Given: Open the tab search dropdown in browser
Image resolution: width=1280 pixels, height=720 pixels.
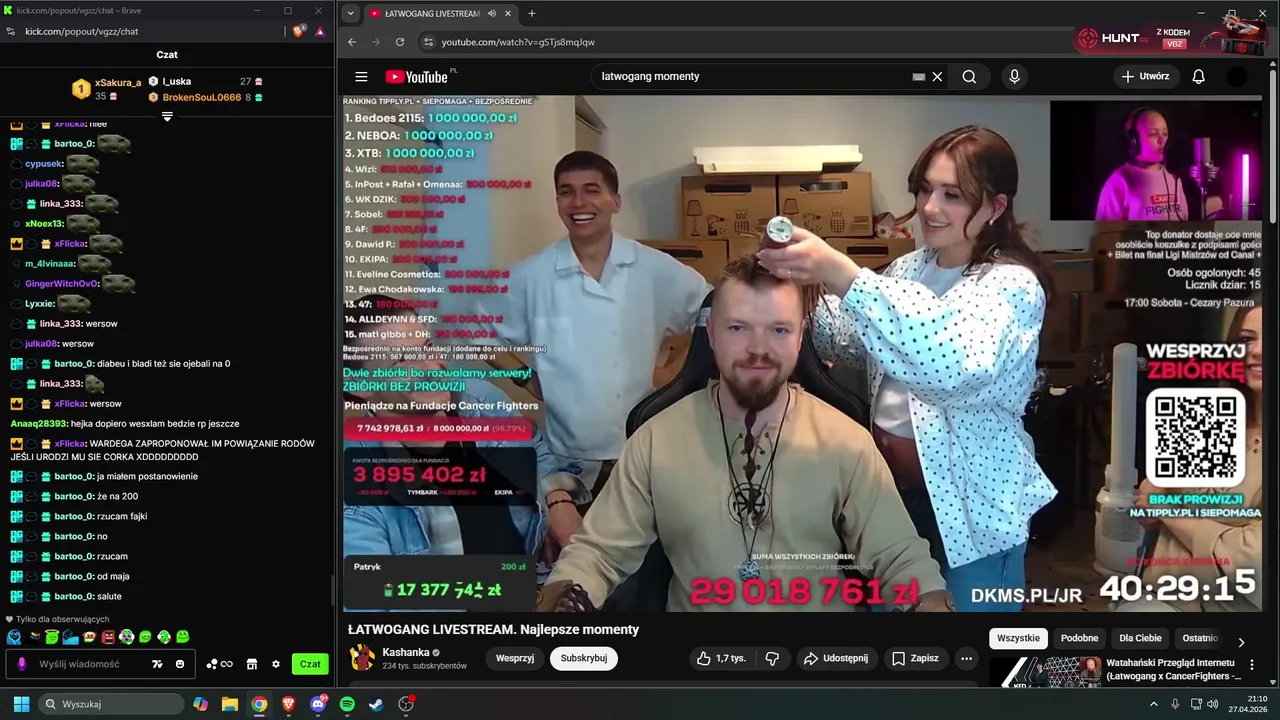Looking at the screenshot, I should point(350,14).
